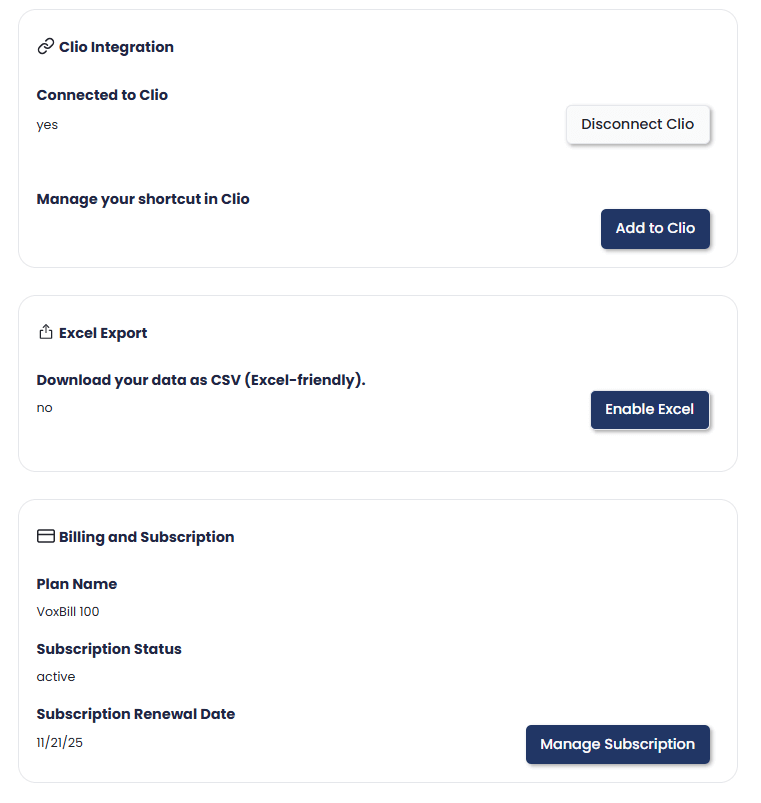
Task: Click the VoxBill 100 plan value
Action: pyautogui.click(x=68, y=612)
